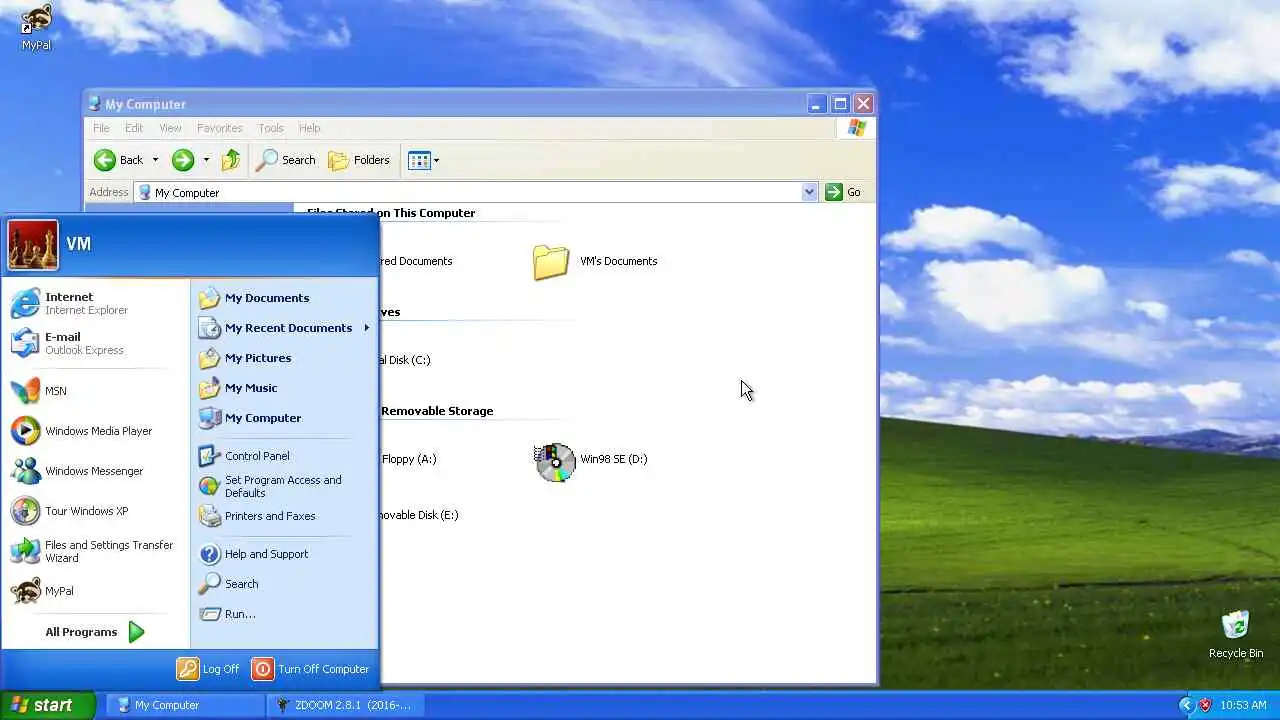The width and height of the screenshot is (1280, 720).
Task: Click the green Forward arrow button
Action: [182, 160]
